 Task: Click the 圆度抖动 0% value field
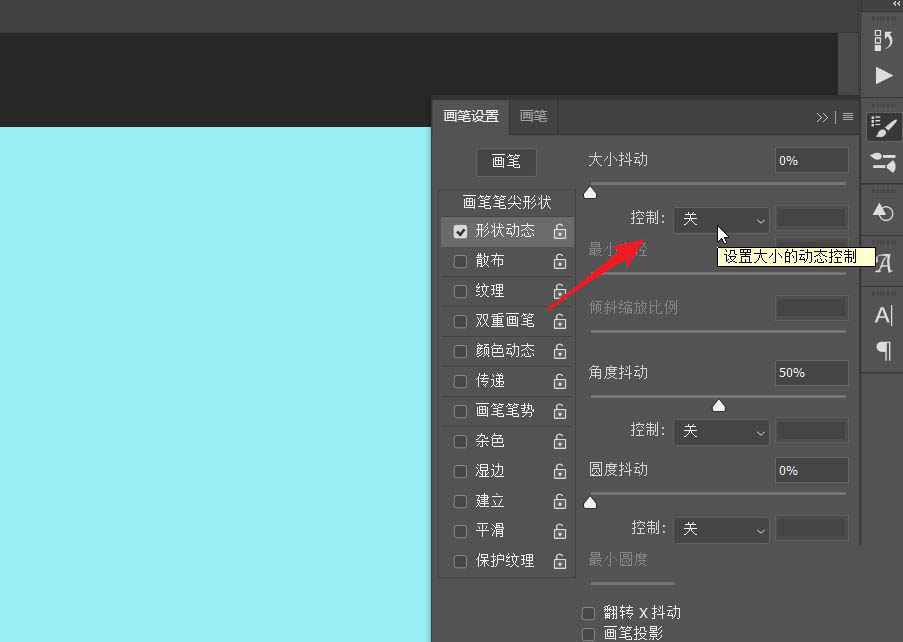click(x=811, y=471)
